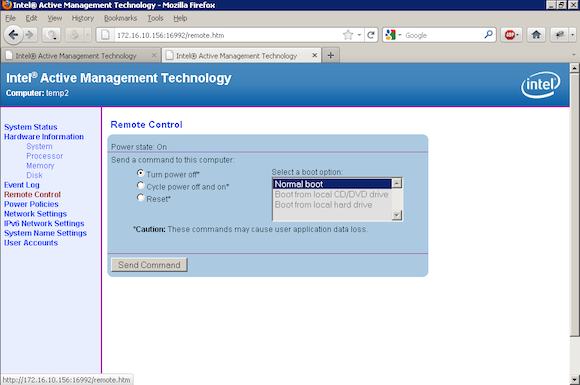
Task: Open dropdown arrow beside far-right toolbar icon
Action: click(x=572, y=35)
